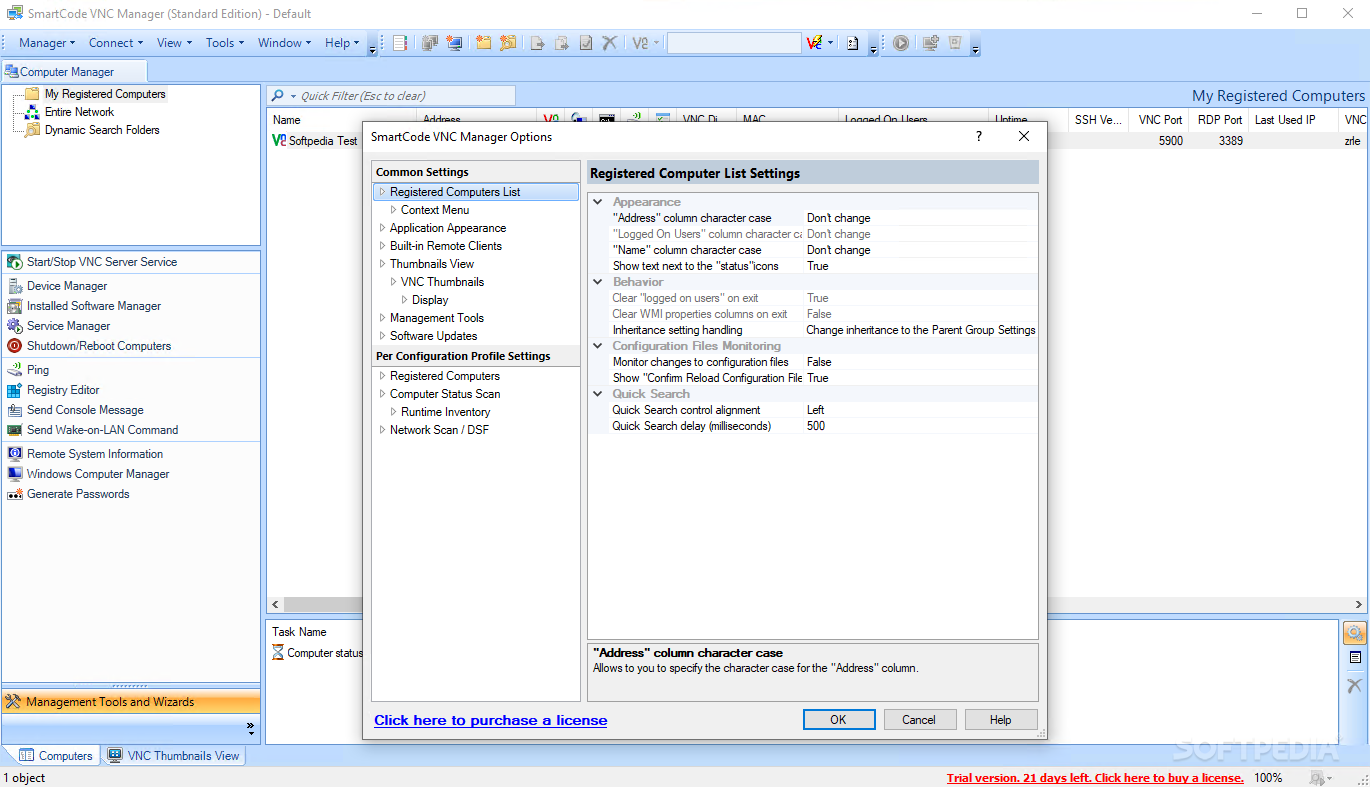Open the Registry Editor tool
The height and width of the screenshot is (787, 1370).
(x=52, y=390)
